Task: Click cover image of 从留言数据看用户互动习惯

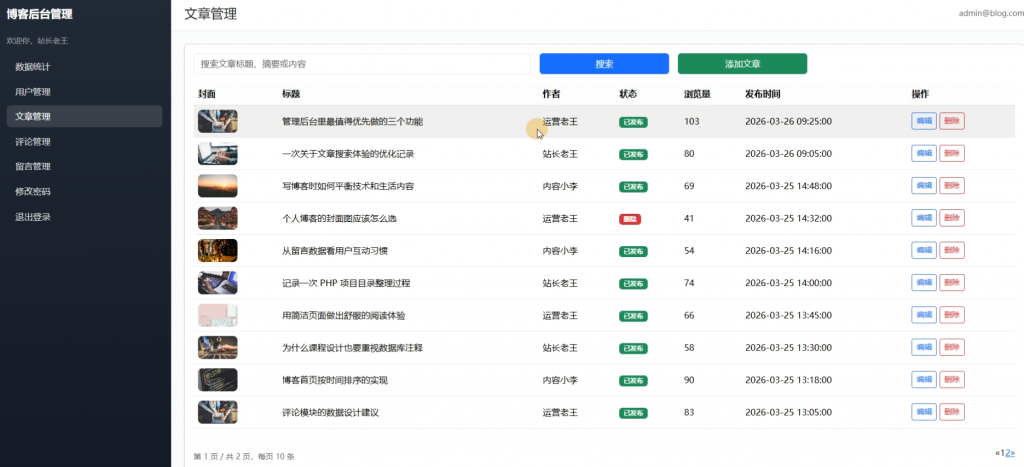Action: point(217,251)
